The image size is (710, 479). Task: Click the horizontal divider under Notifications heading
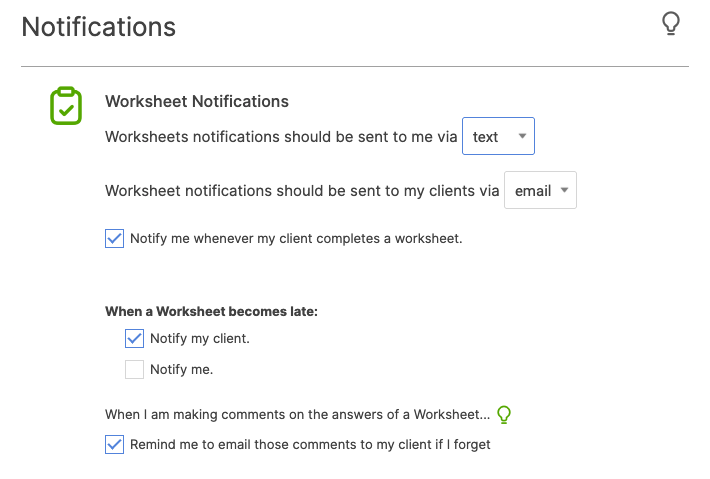(x=355, y=66)
